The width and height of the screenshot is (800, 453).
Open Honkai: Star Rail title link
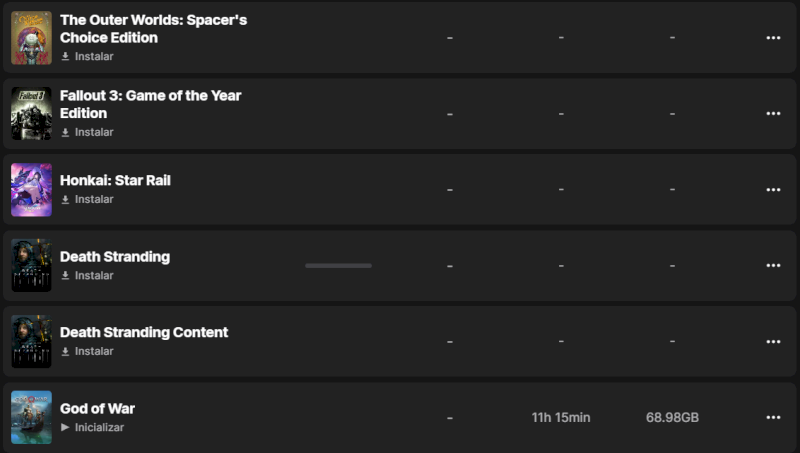click(115, 181)
